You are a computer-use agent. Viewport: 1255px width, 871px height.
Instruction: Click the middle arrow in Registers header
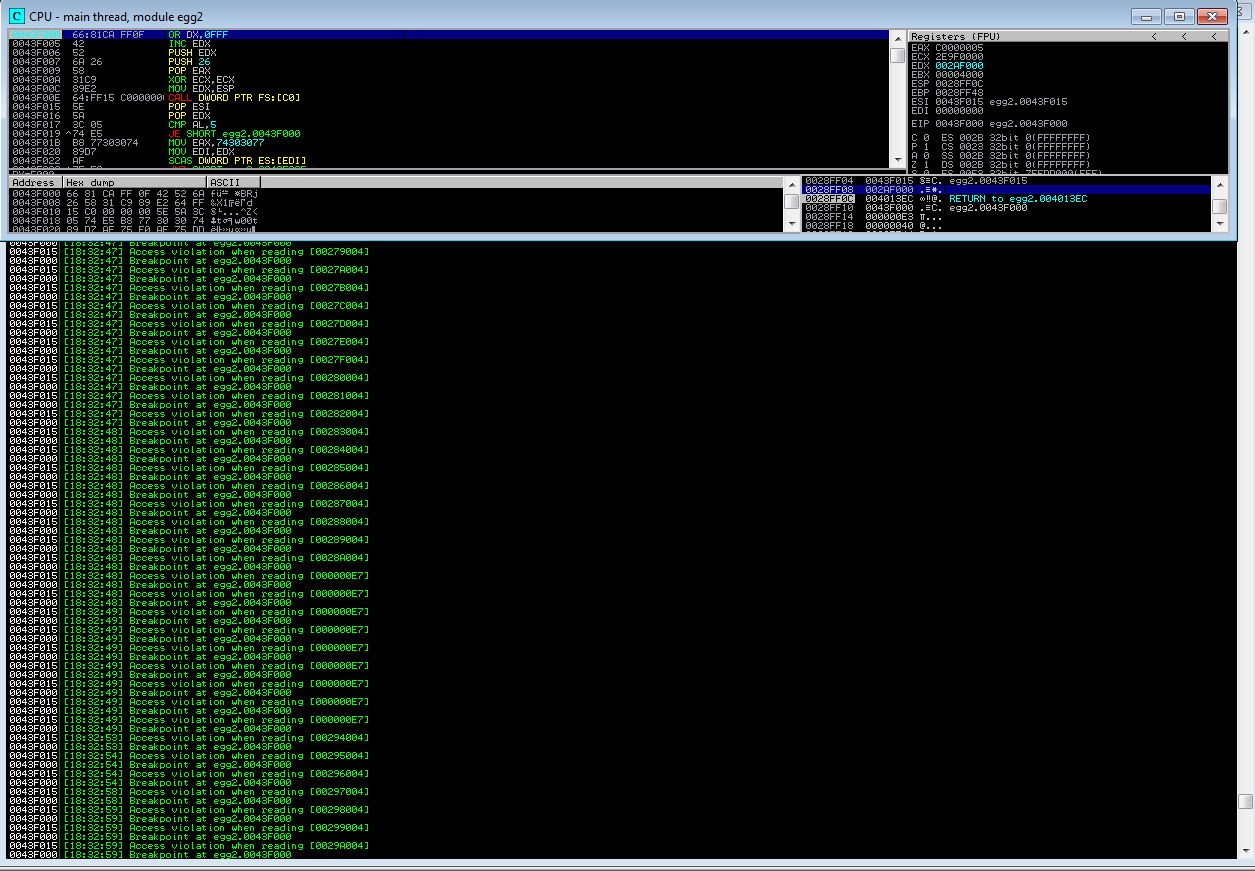click(x=1184, y=36)
